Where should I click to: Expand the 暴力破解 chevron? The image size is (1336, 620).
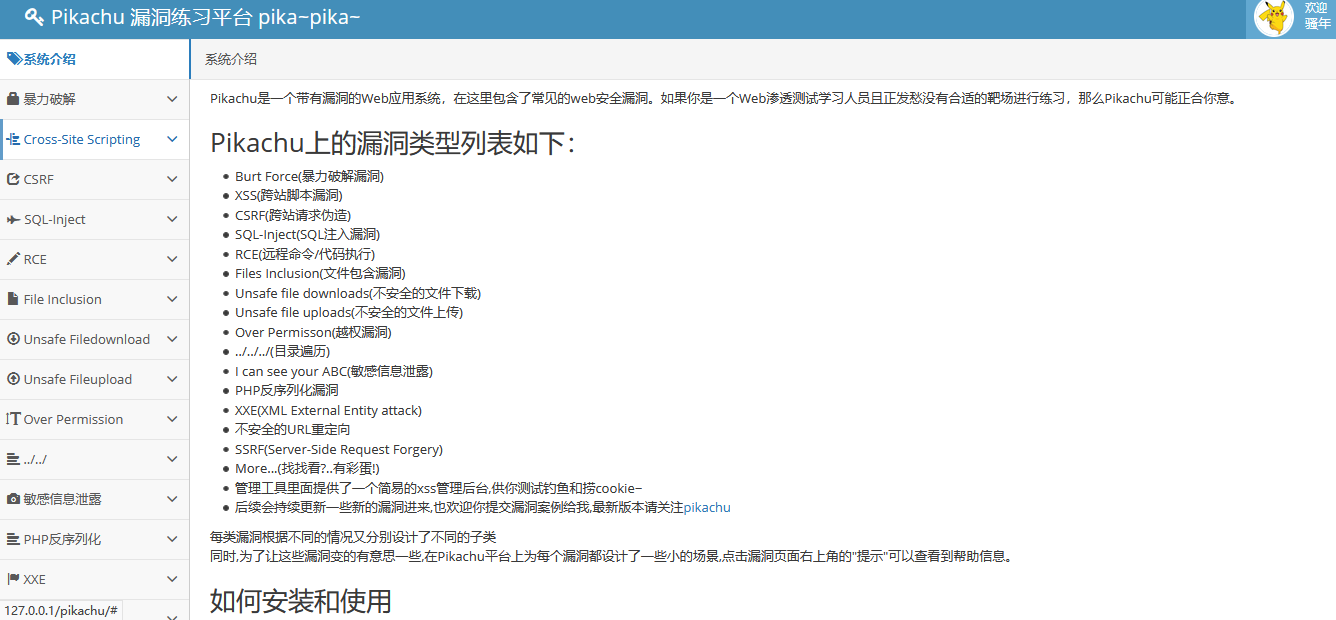pos(172,99)
